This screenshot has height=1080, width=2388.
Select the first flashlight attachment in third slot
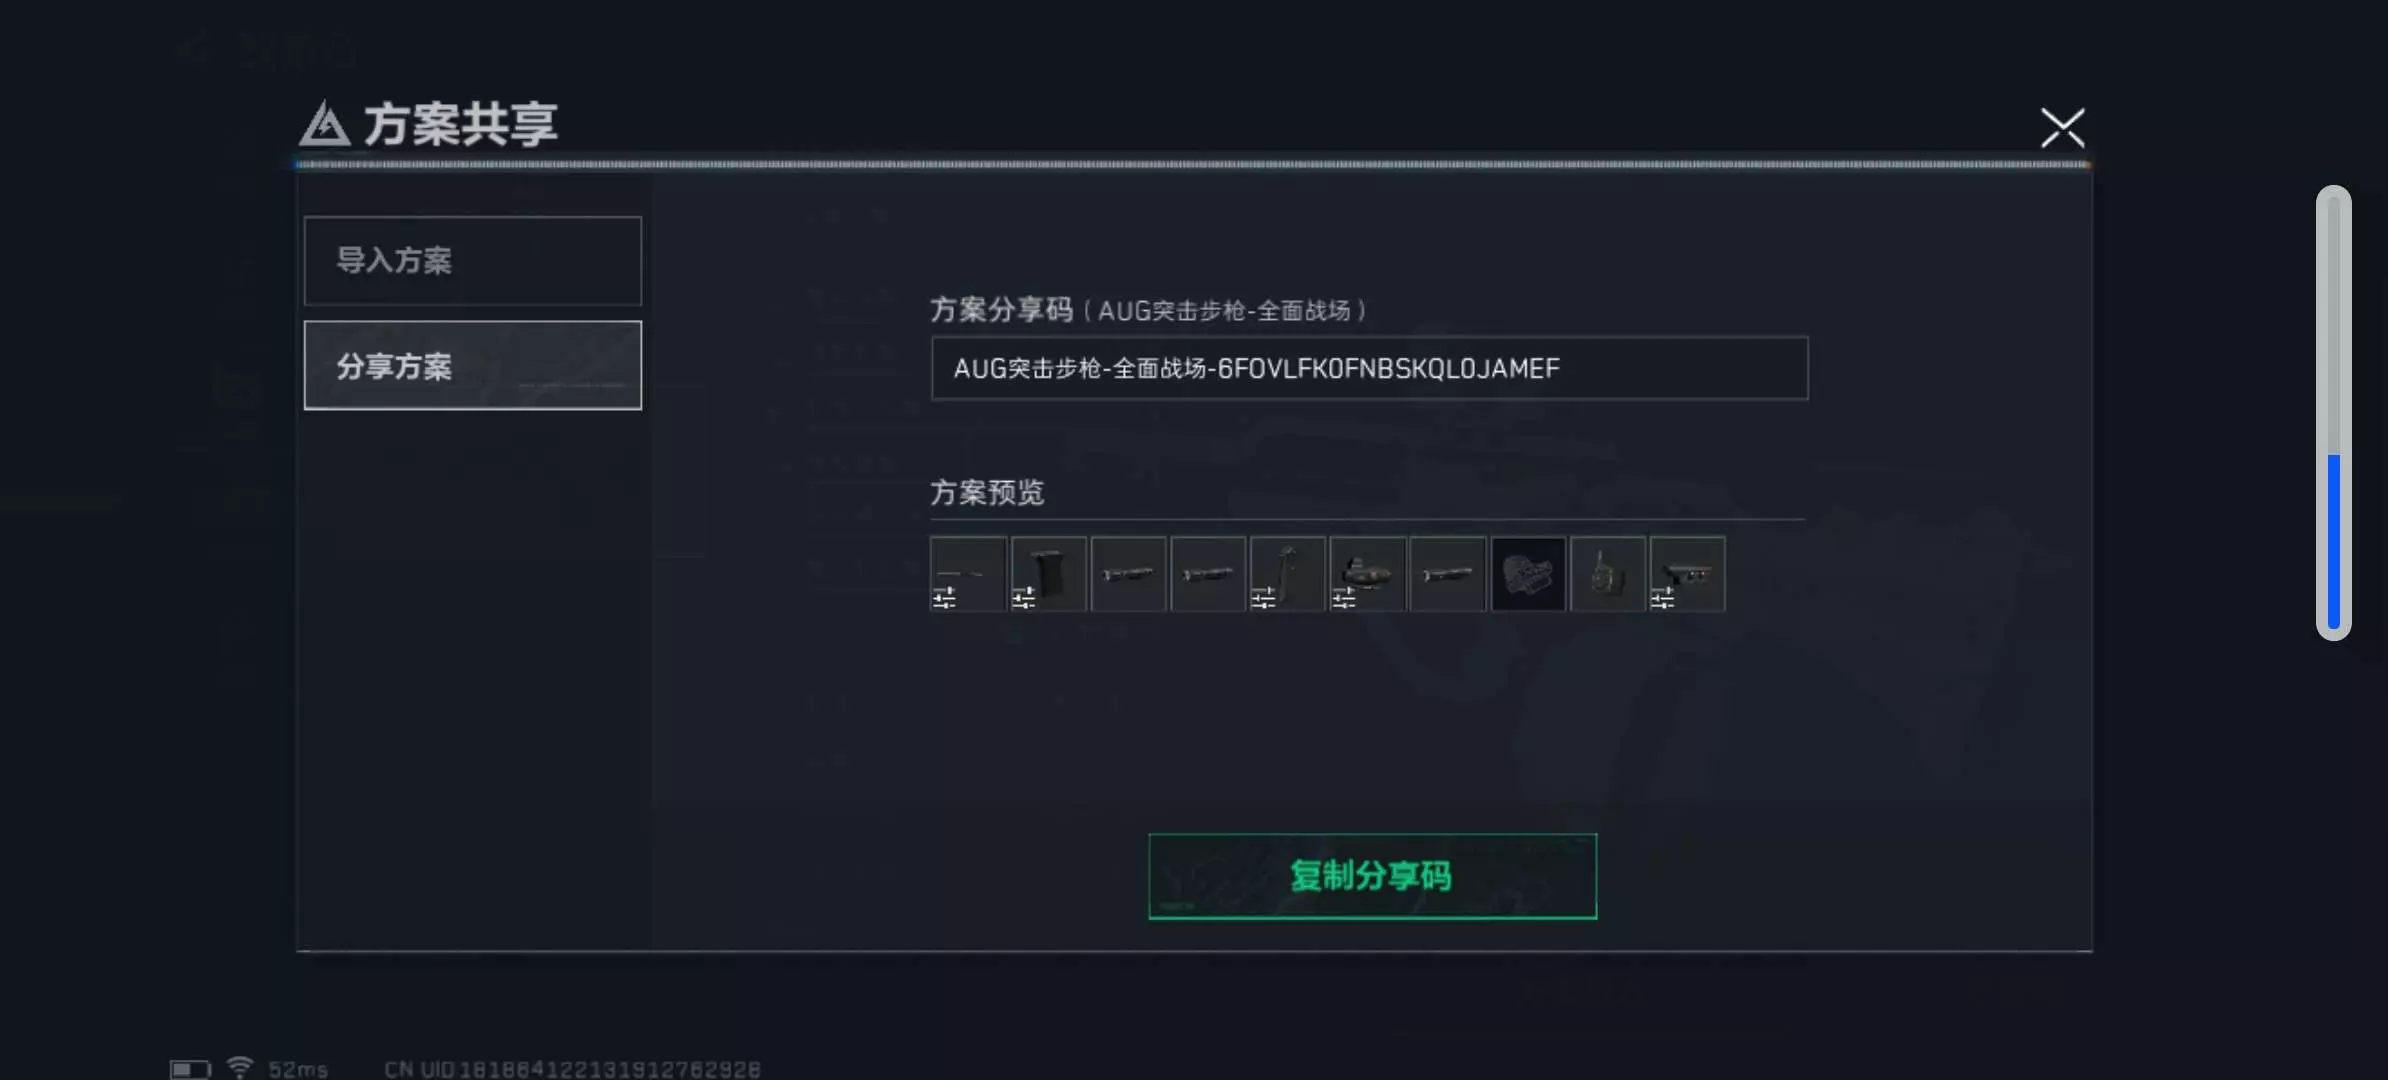tap(1128, 573)
